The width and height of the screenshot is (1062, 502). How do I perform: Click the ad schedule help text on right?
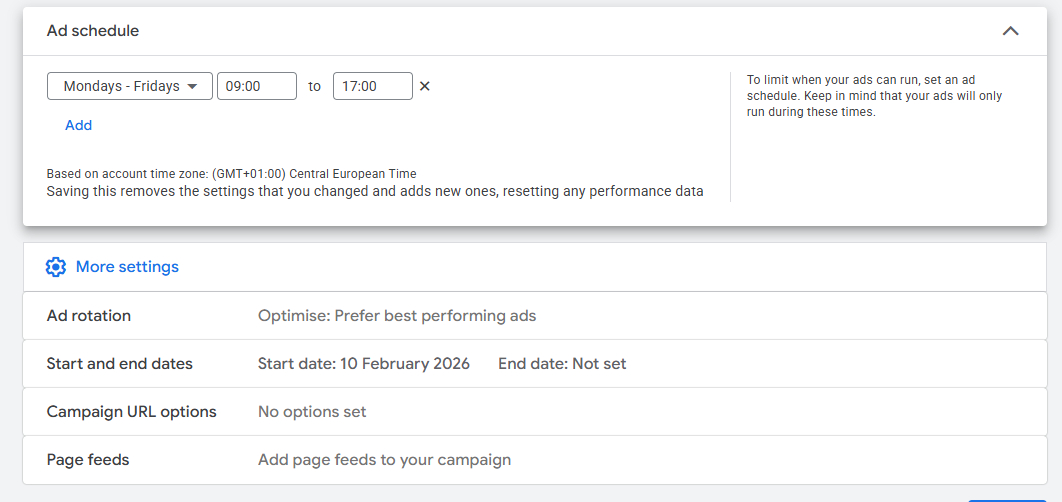tap(874, 96)
